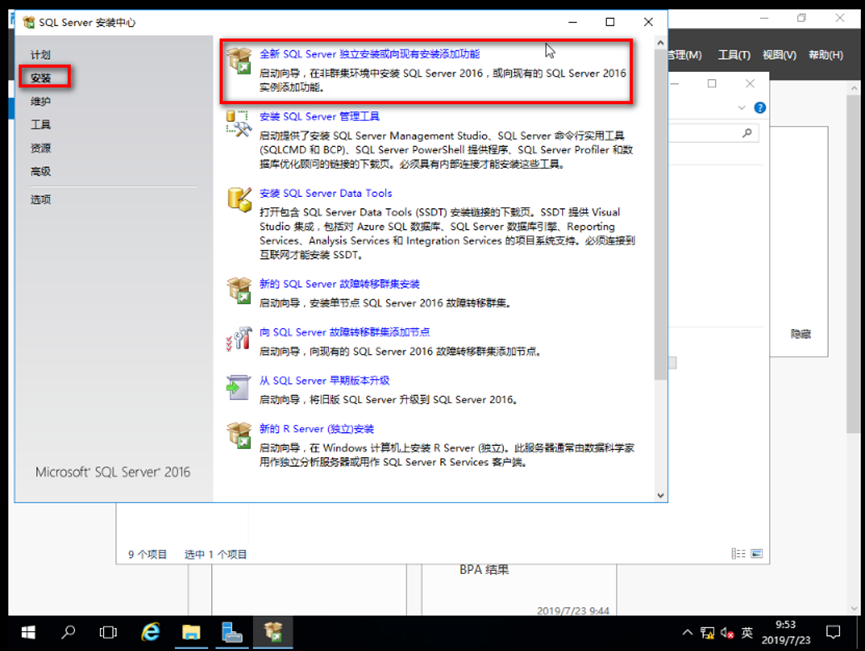Image resolution: width=865 pixels, height=651 pixels.
Task: Click 从 SQL Server 早期版本升级 link
Action: coord(324,381)
